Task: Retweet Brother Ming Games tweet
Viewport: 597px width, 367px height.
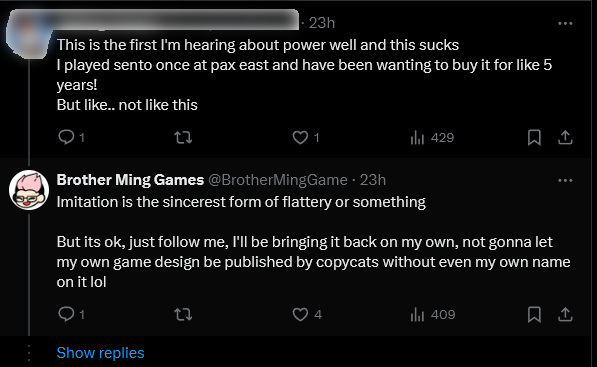Action: [183, 314]
